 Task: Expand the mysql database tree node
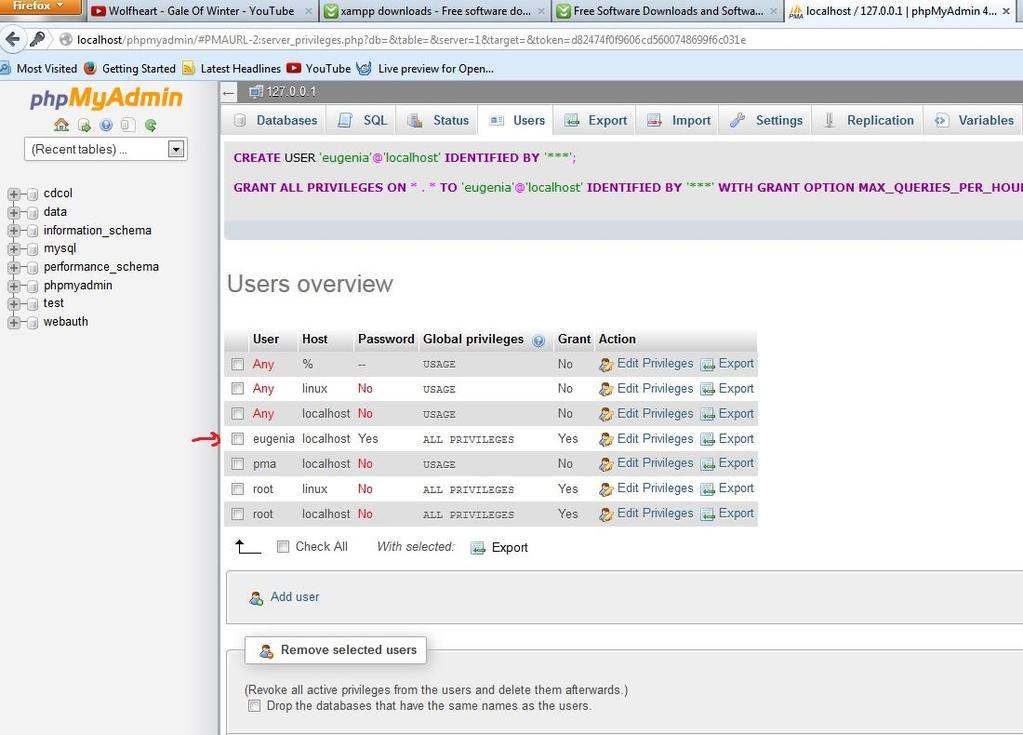point(14,249)
